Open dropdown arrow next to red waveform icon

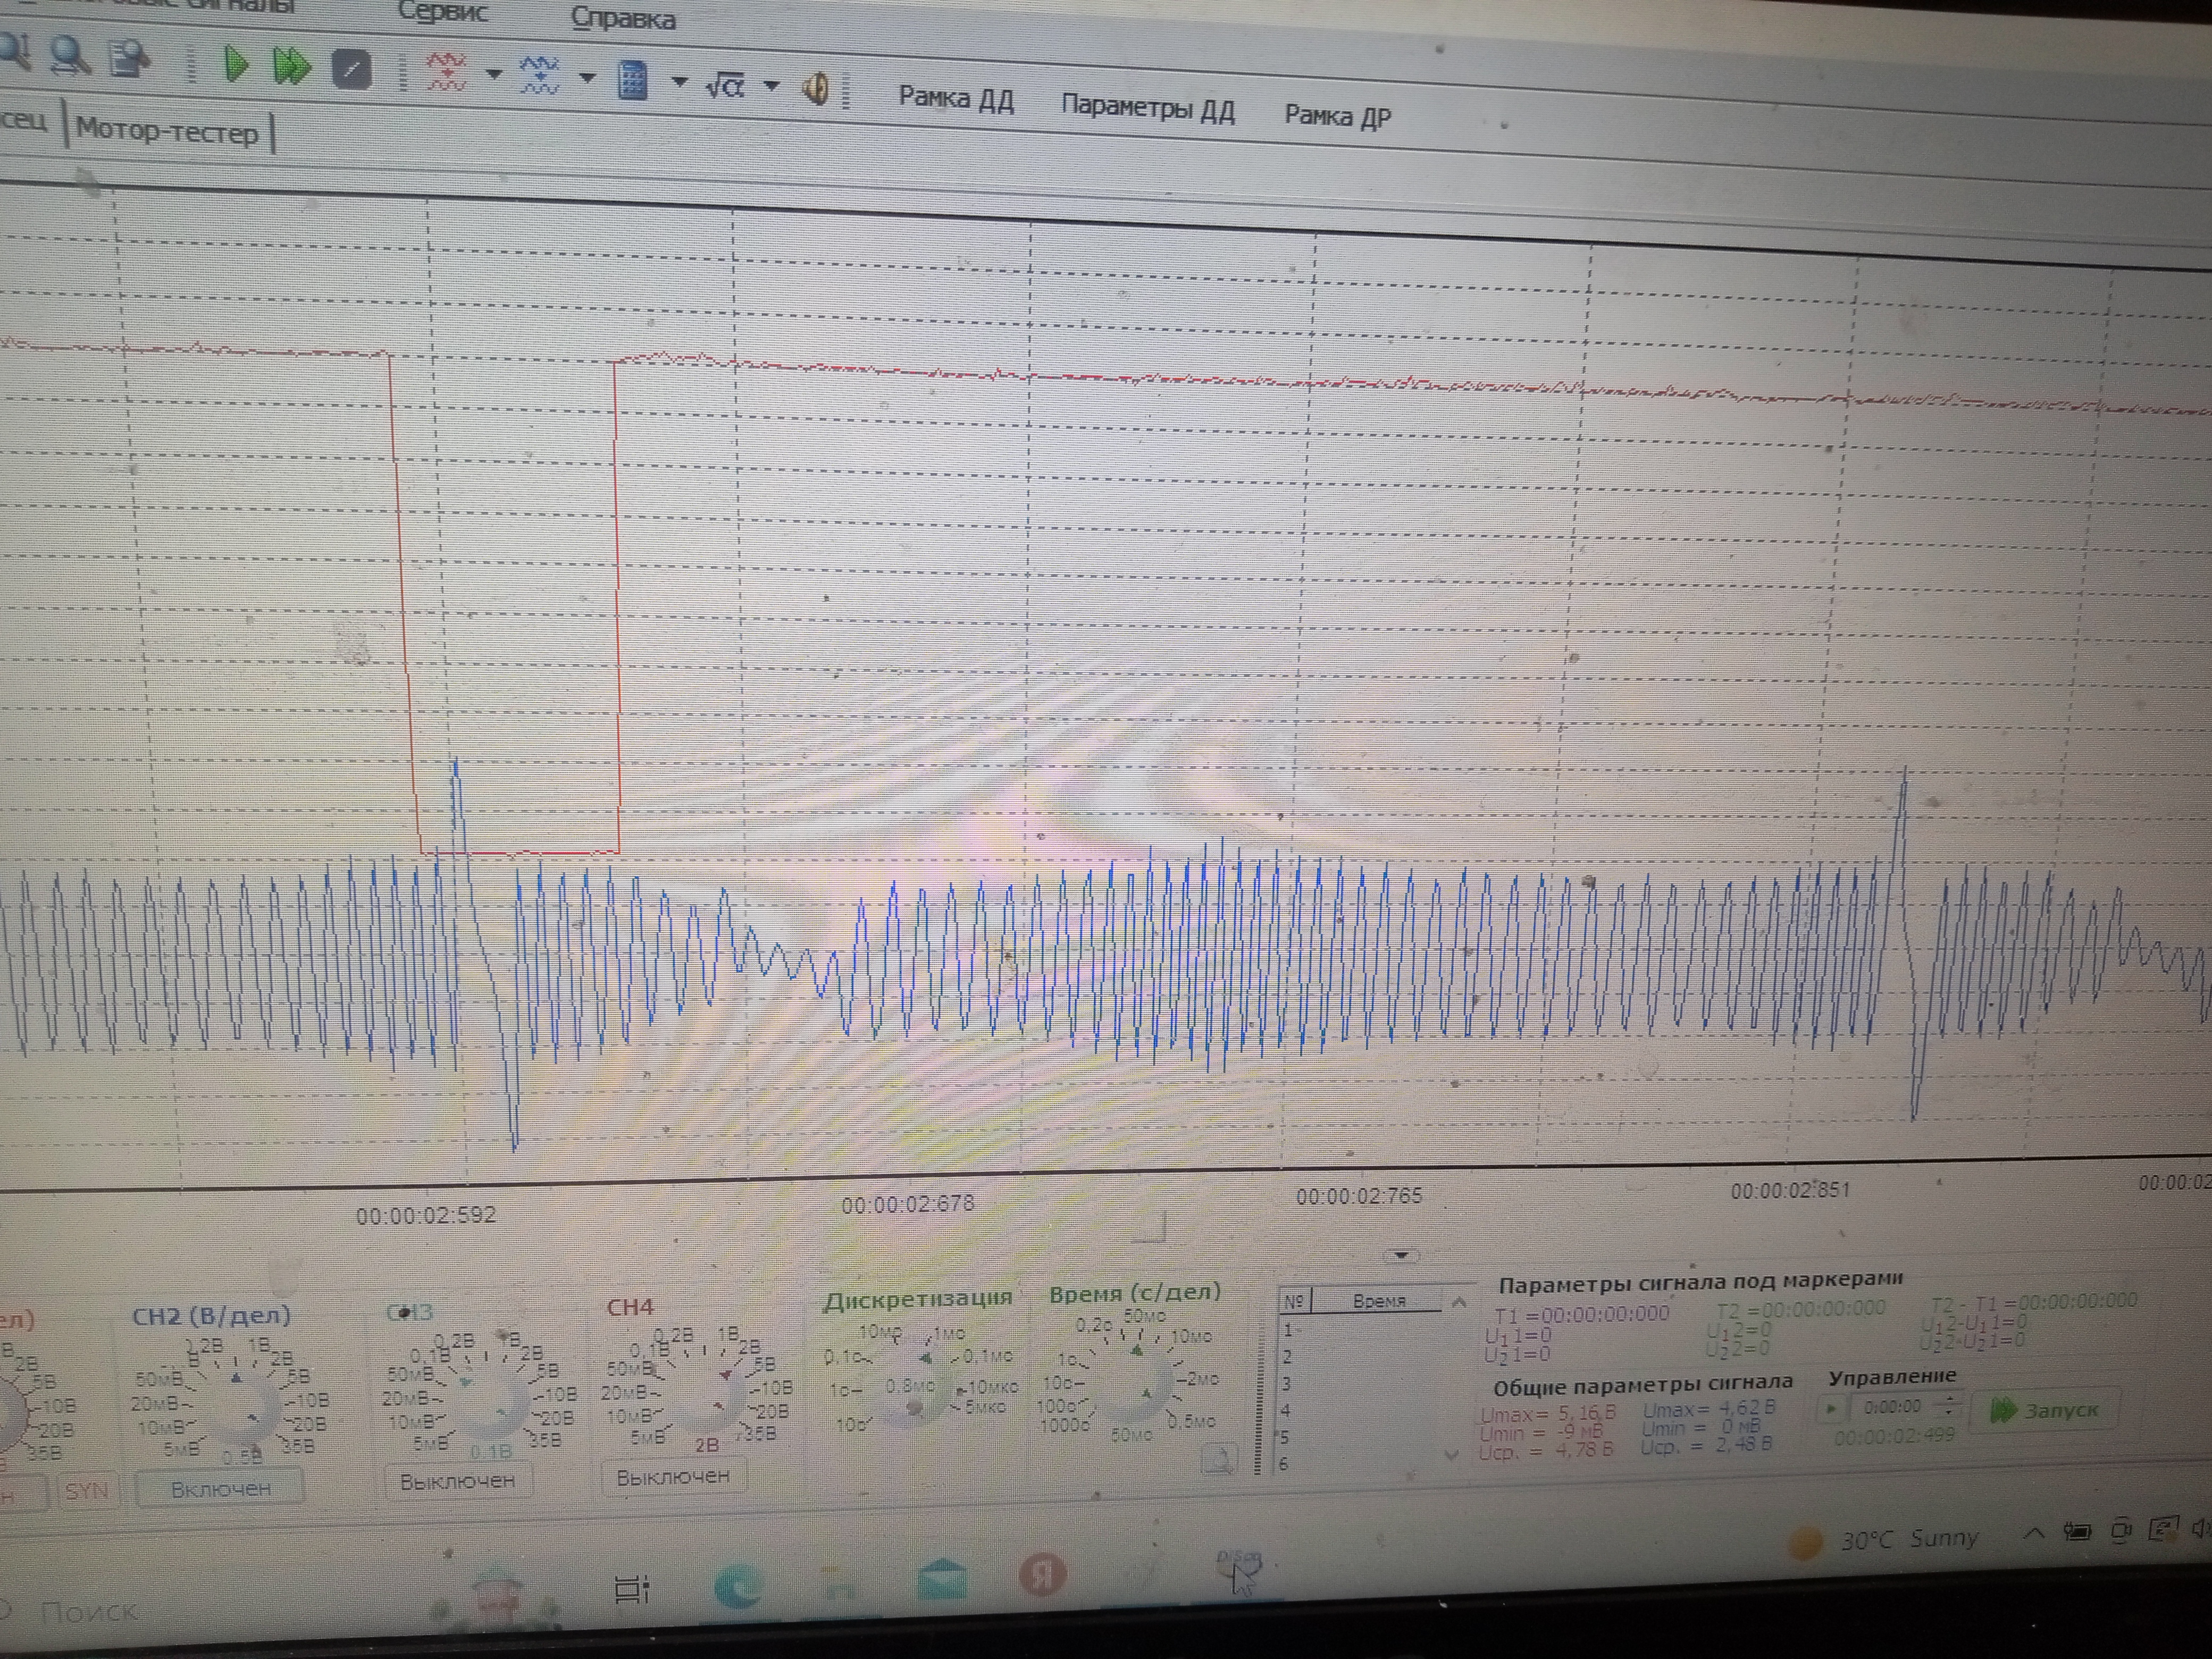[x=493, y=75]
